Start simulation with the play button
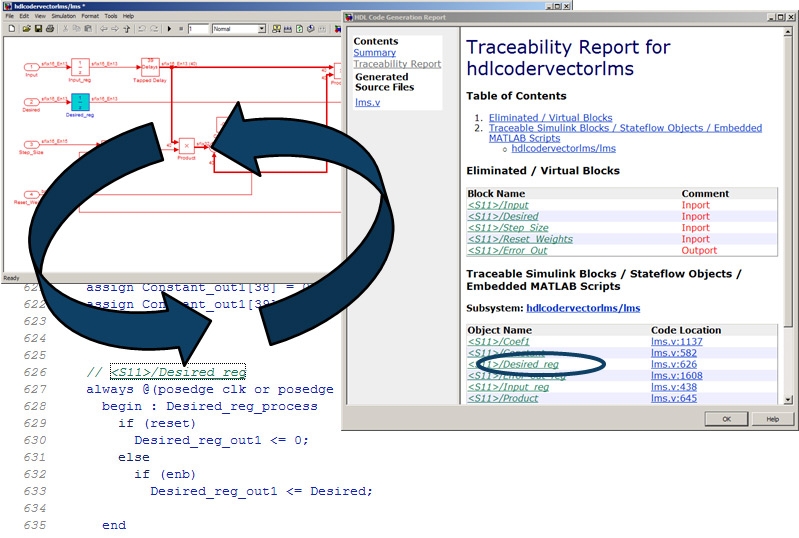799x538 pixels. [171, 29]
